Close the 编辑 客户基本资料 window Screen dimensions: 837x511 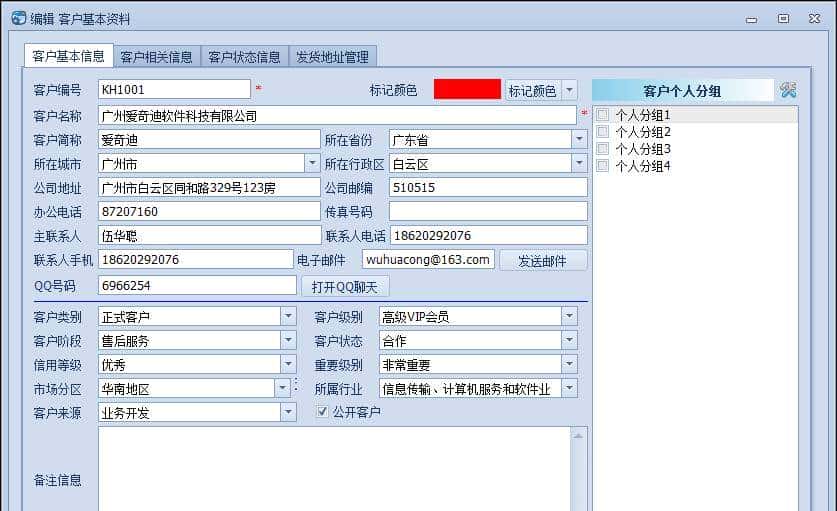point(815,18)
